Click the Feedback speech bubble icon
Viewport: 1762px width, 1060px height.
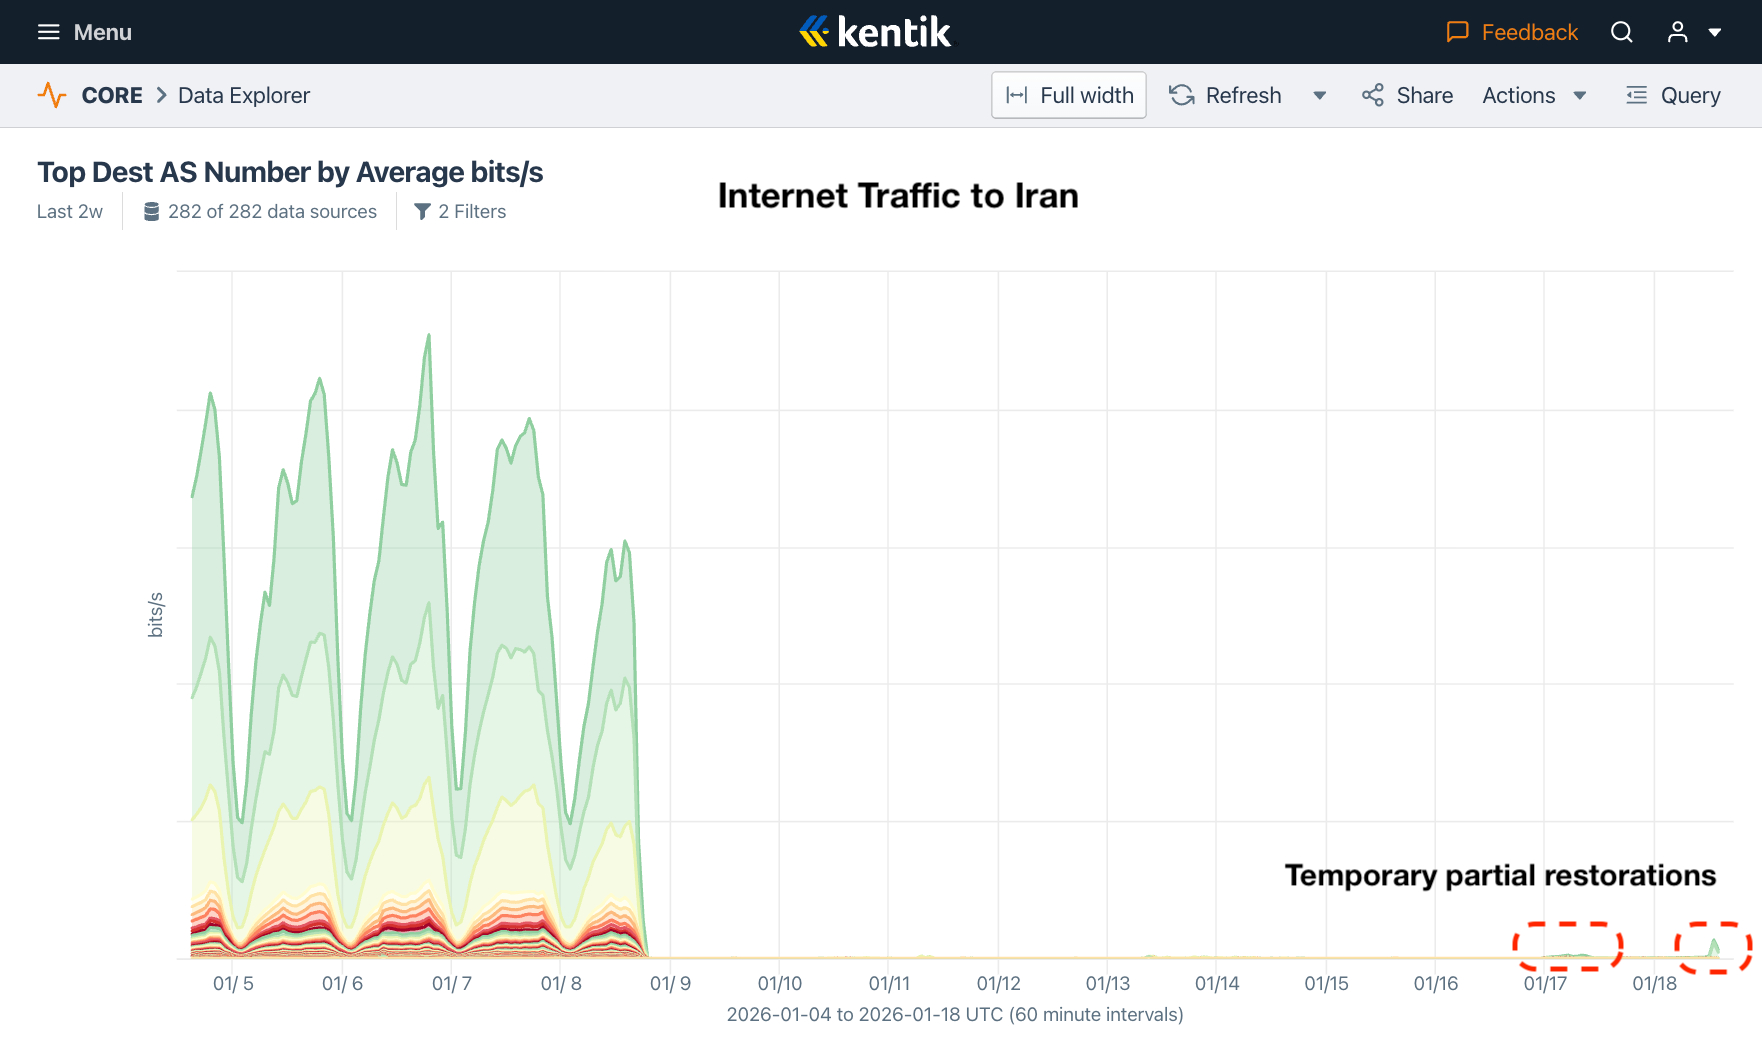tap(1457, 32)
